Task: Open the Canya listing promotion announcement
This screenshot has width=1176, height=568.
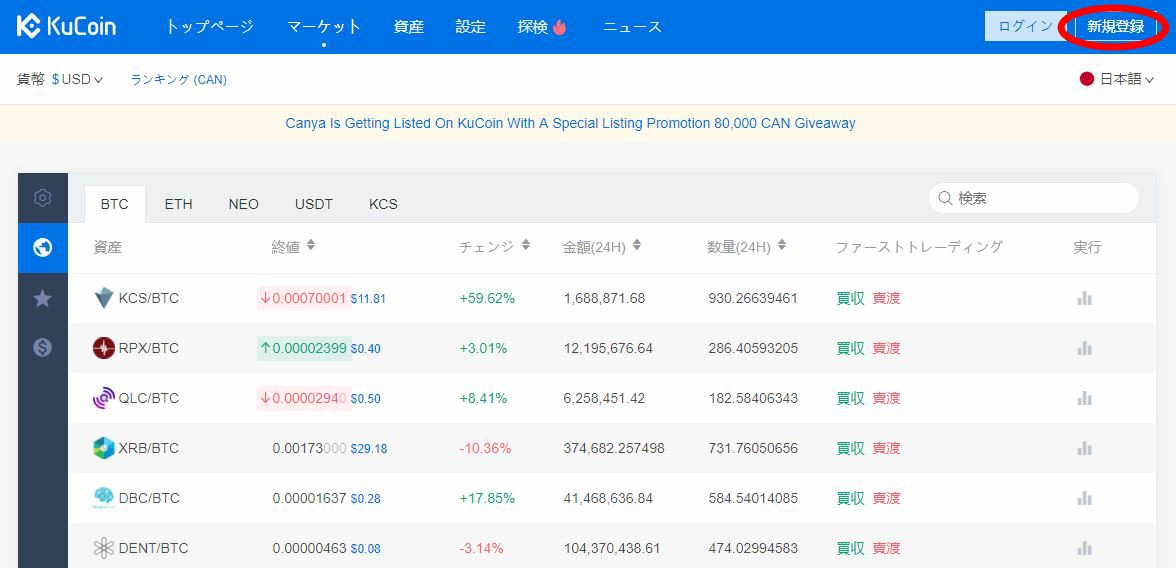Action: [570, 123]
